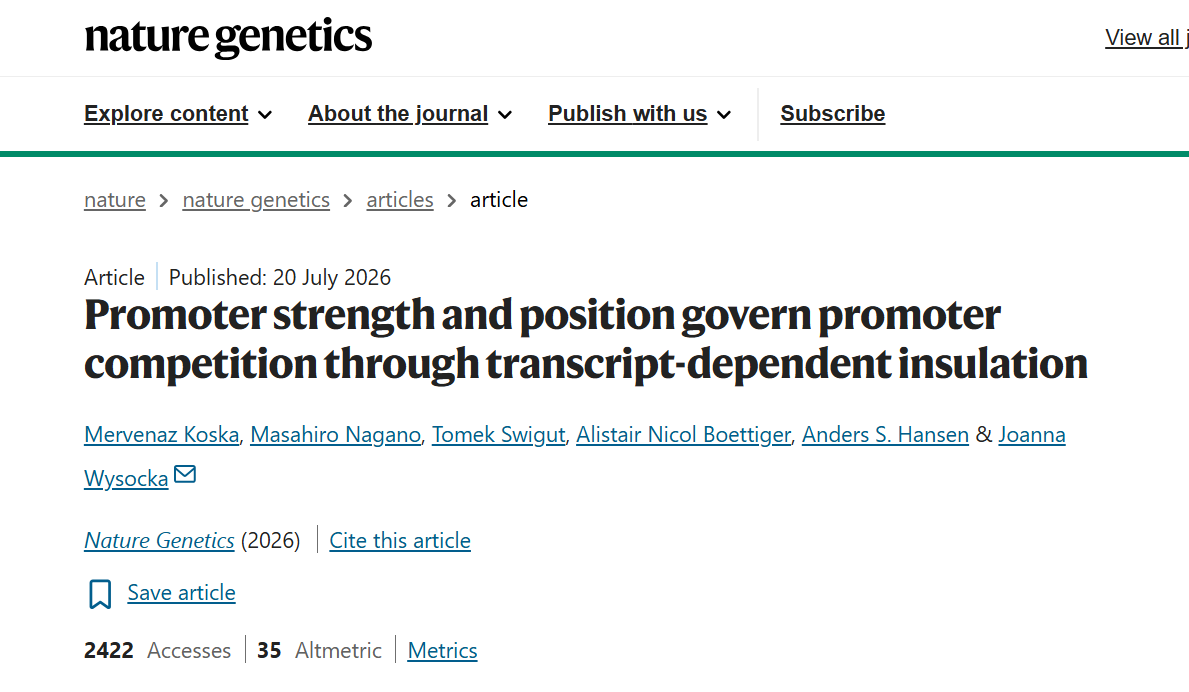
Task: Navigate to the articles breadcrumb
Action: (400, 200)
